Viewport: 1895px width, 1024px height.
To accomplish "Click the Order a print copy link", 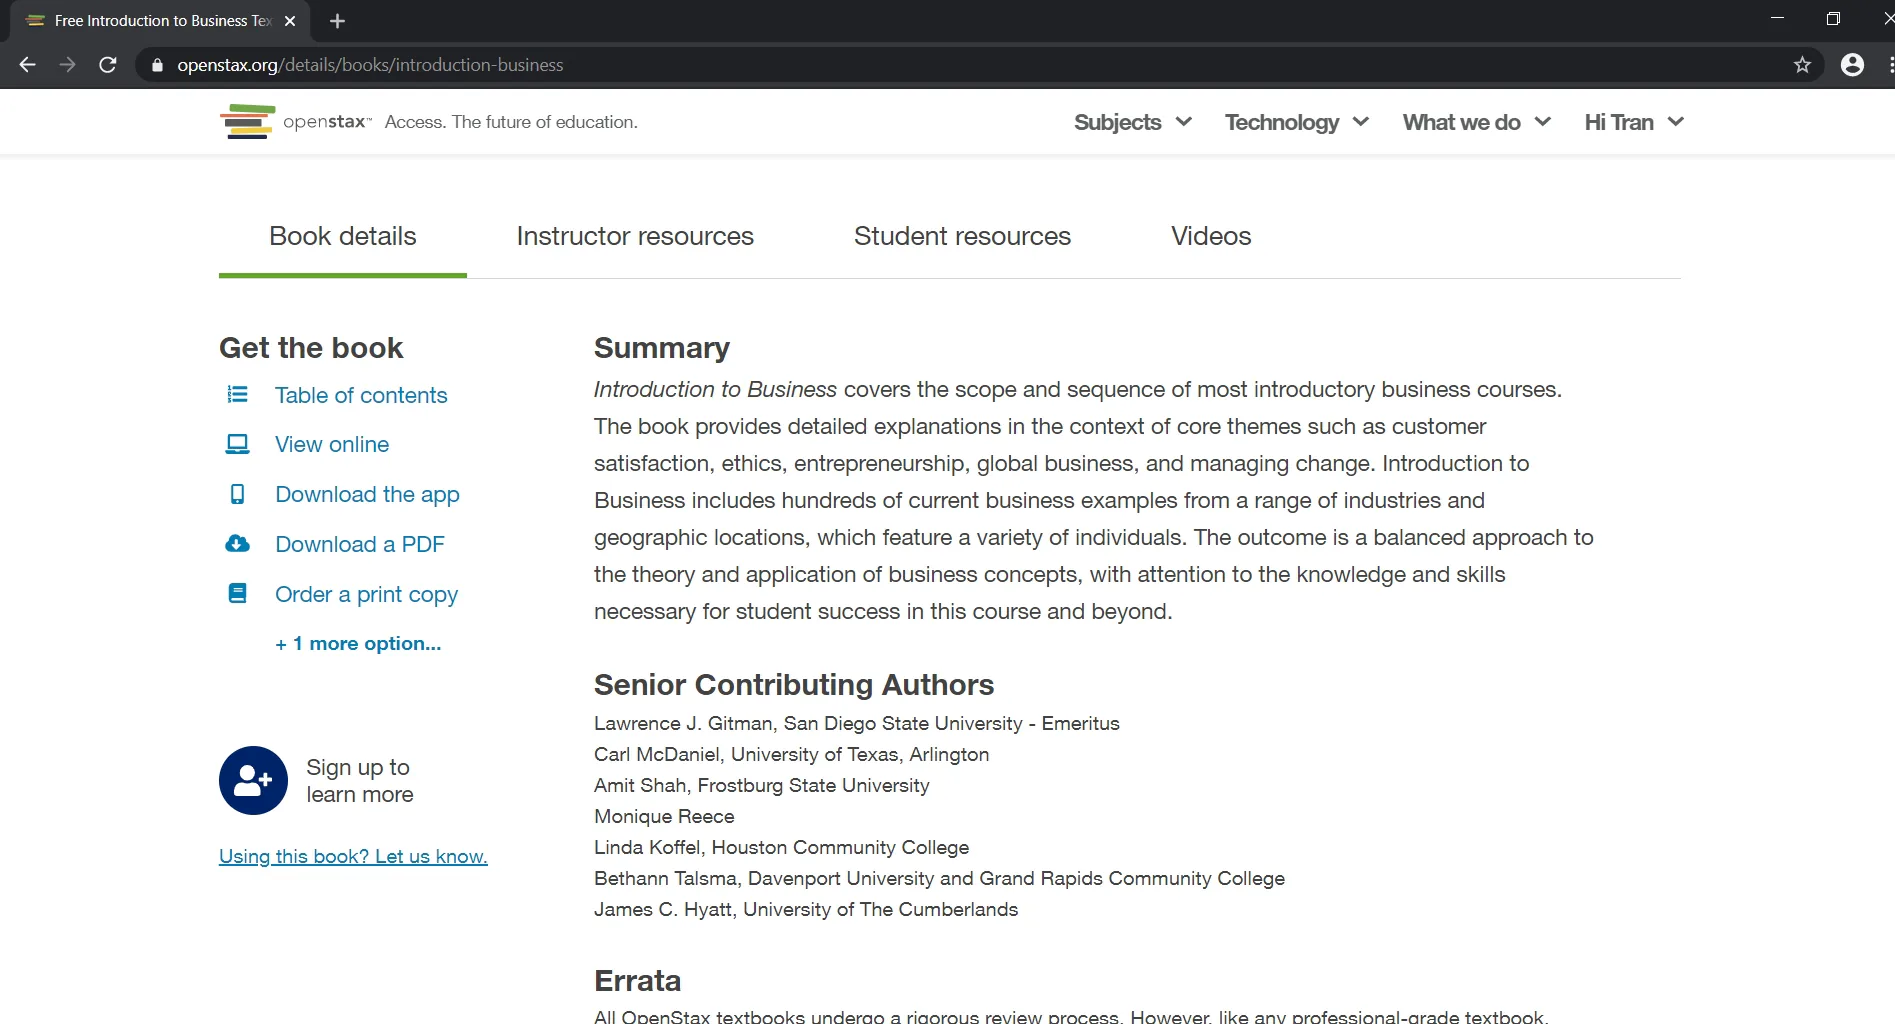I will click(x=366, y=594).
